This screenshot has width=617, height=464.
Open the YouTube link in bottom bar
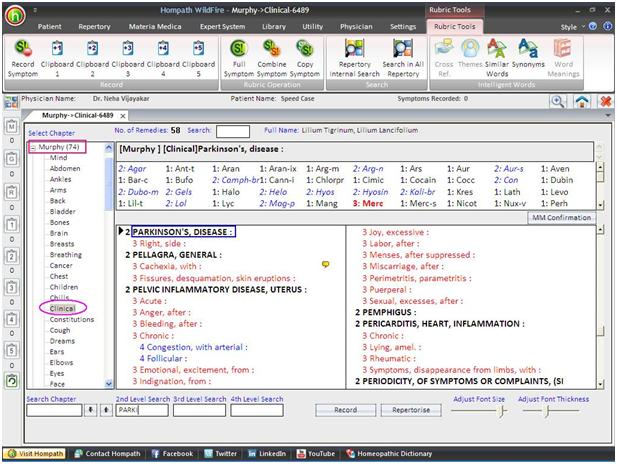click(316, 453)
